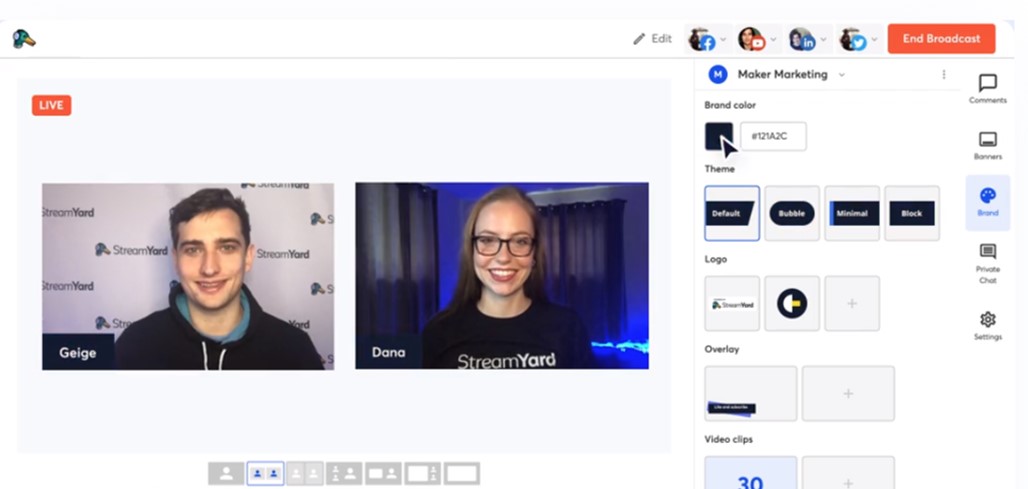Choose the Block theme

912,213
